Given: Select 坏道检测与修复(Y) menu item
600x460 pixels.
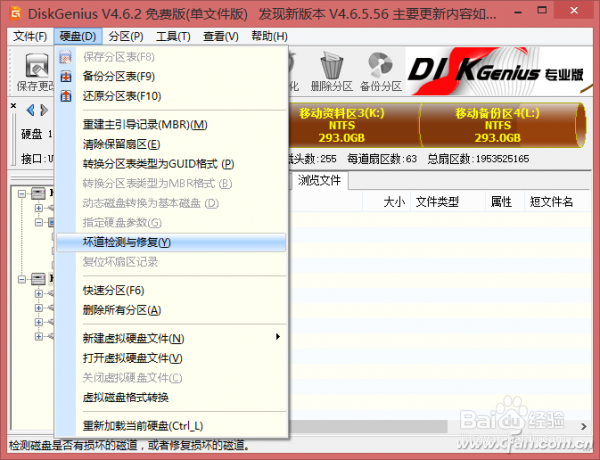Looking at the screenshot, I should coord(171,242).
